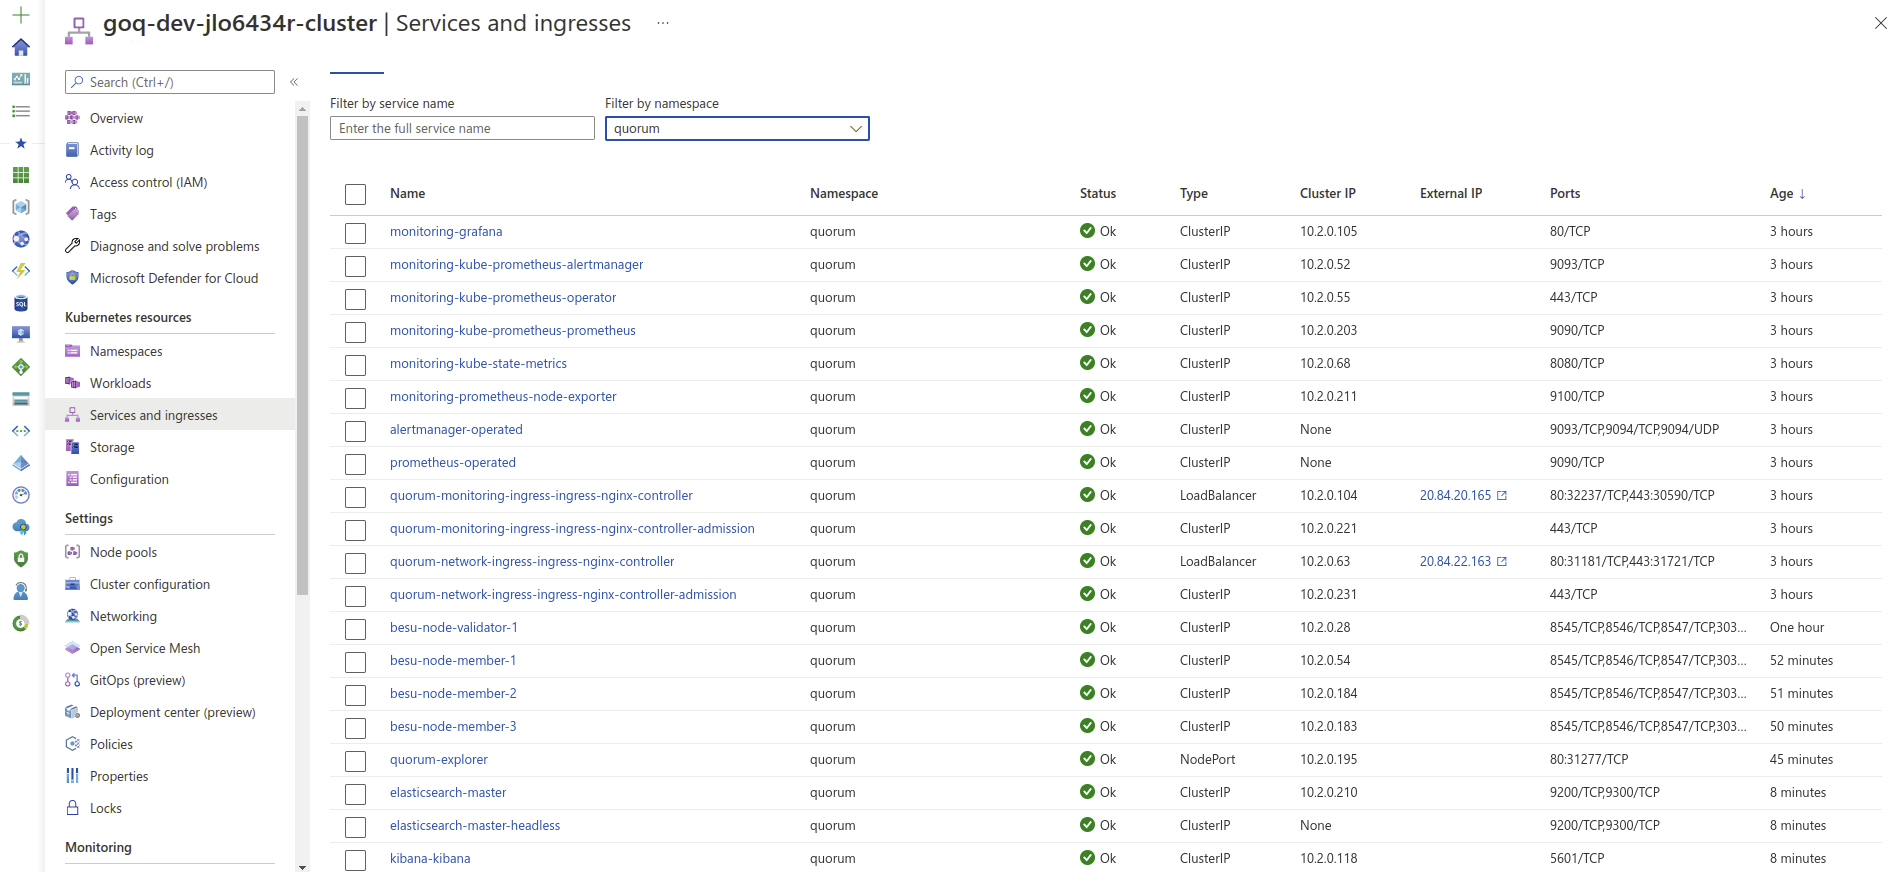
Task: Click the Microsoft Defender for Cloud shield icon
Action: [72, 278]
